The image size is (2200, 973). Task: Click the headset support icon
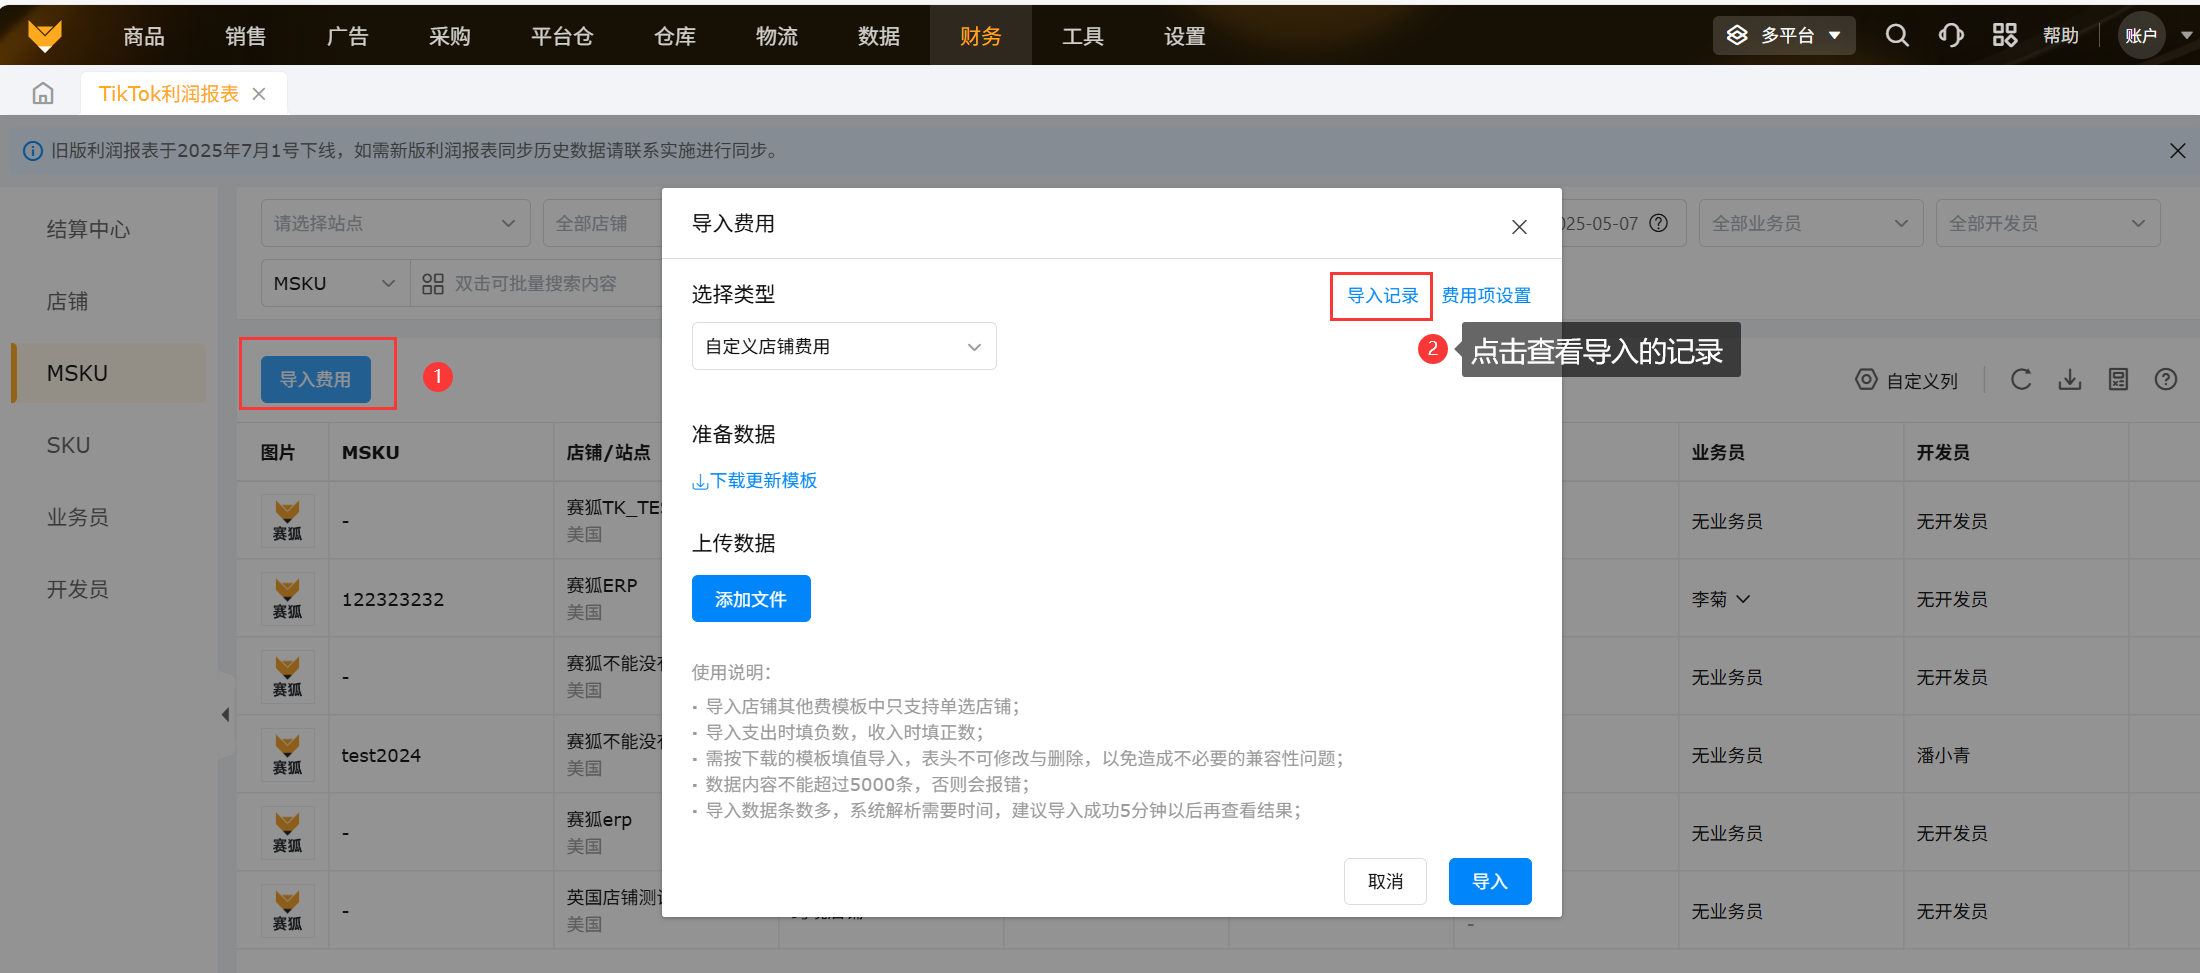[x=1951, y=36]
